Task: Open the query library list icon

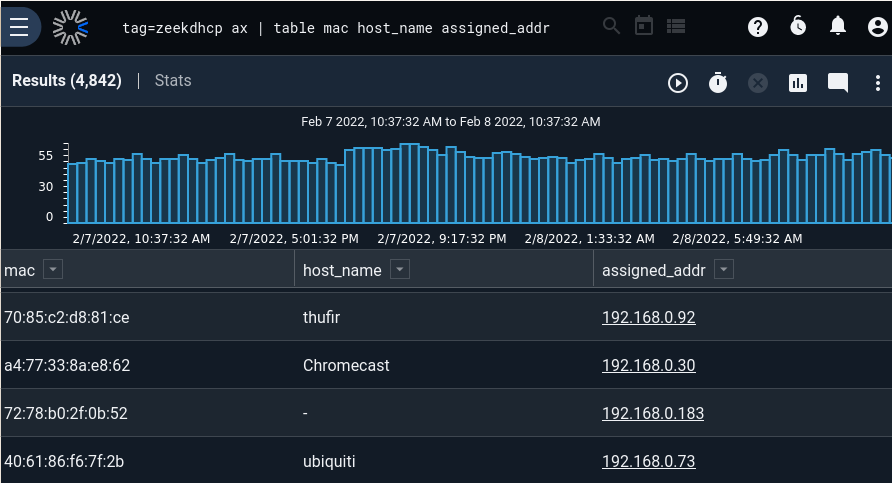Action: click(676, 26)
